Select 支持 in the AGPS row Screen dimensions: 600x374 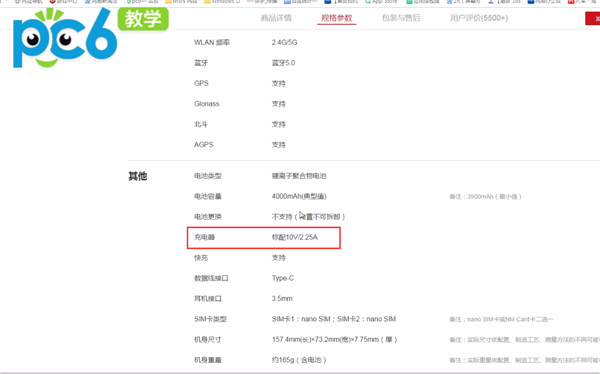pyautogui.click(x=279, y=145)
